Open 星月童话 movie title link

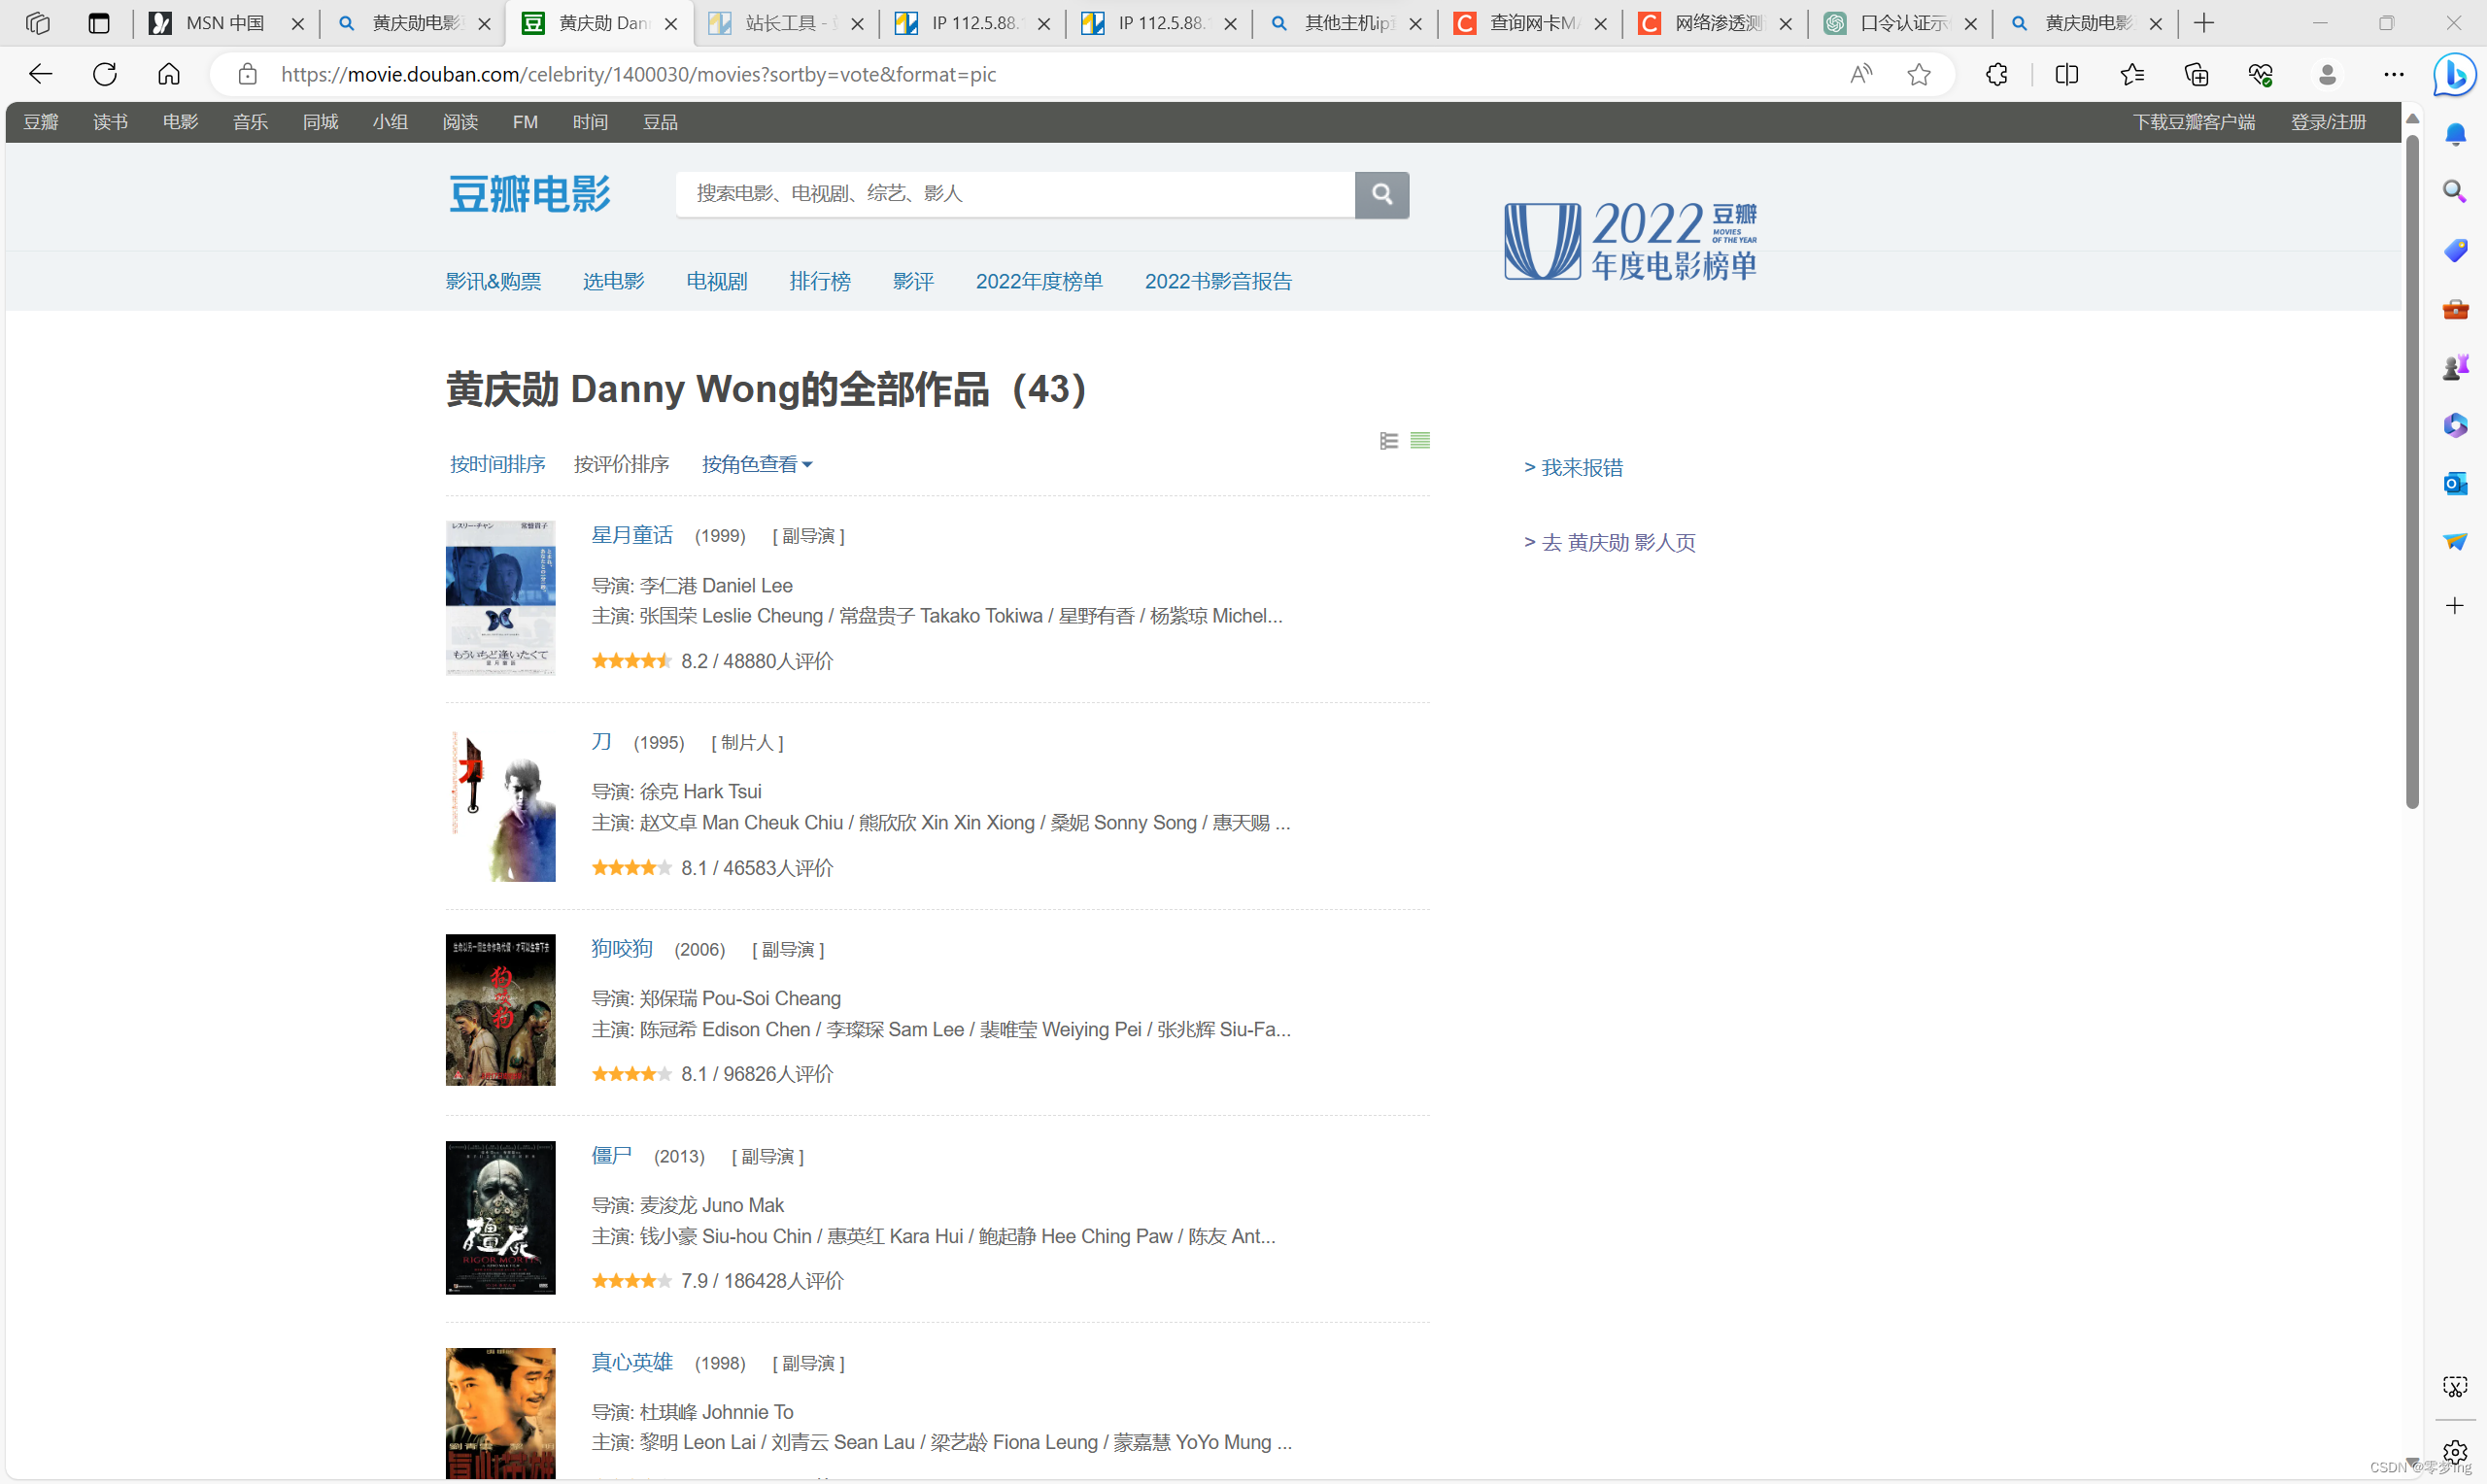(631, 535)
